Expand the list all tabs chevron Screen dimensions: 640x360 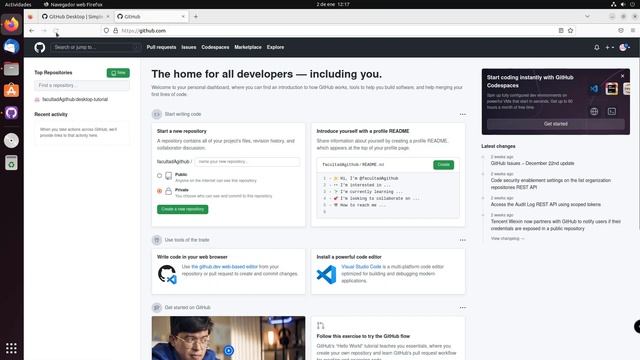pos(587,16)
